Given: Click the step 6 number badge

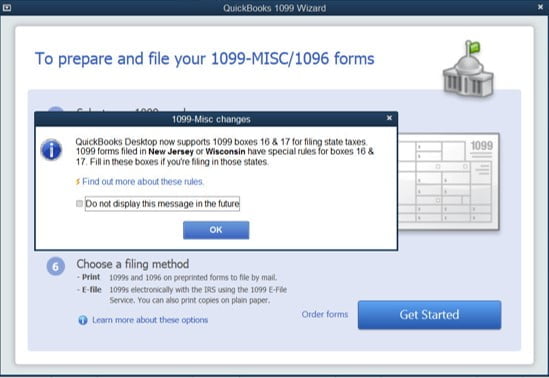Looking at the screenshot, I should pyautogui.click(x=56, y=266).
